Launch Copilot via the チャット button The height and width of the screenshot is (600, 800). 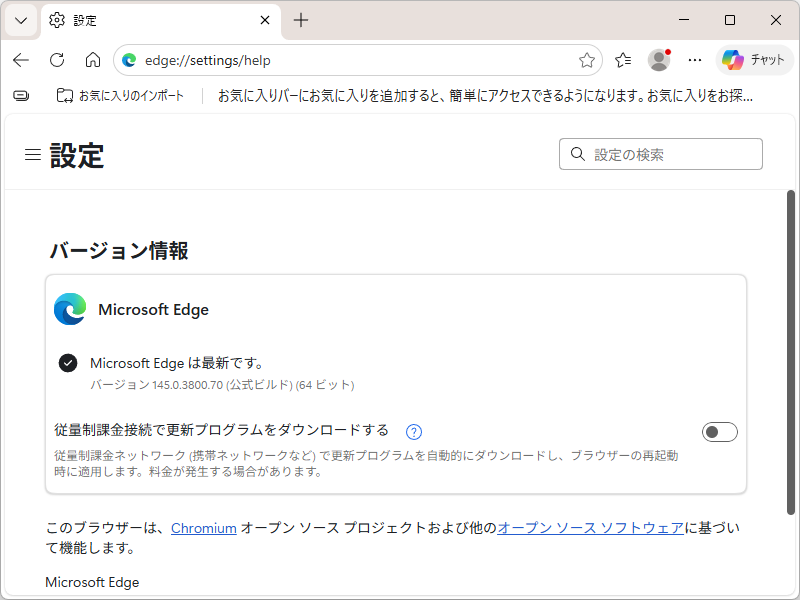(754, 60)
